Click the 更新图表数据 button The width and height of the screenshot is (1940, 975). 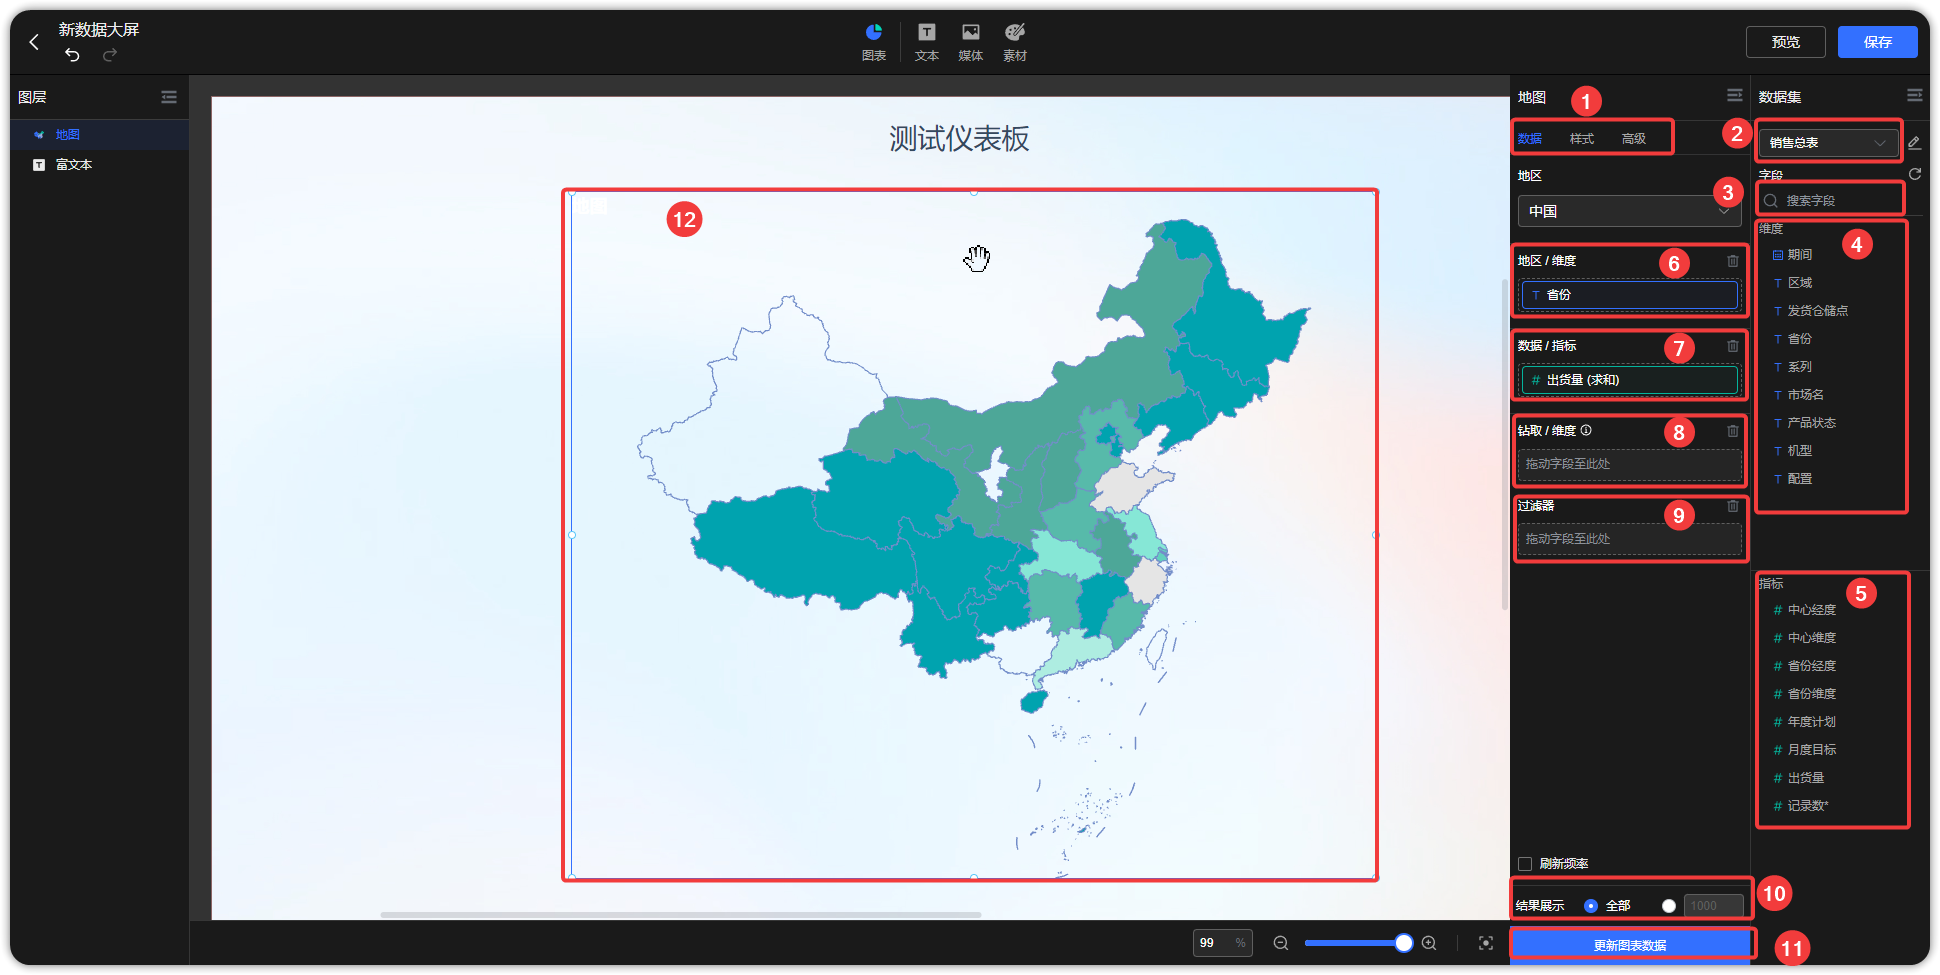point(1630,945)
